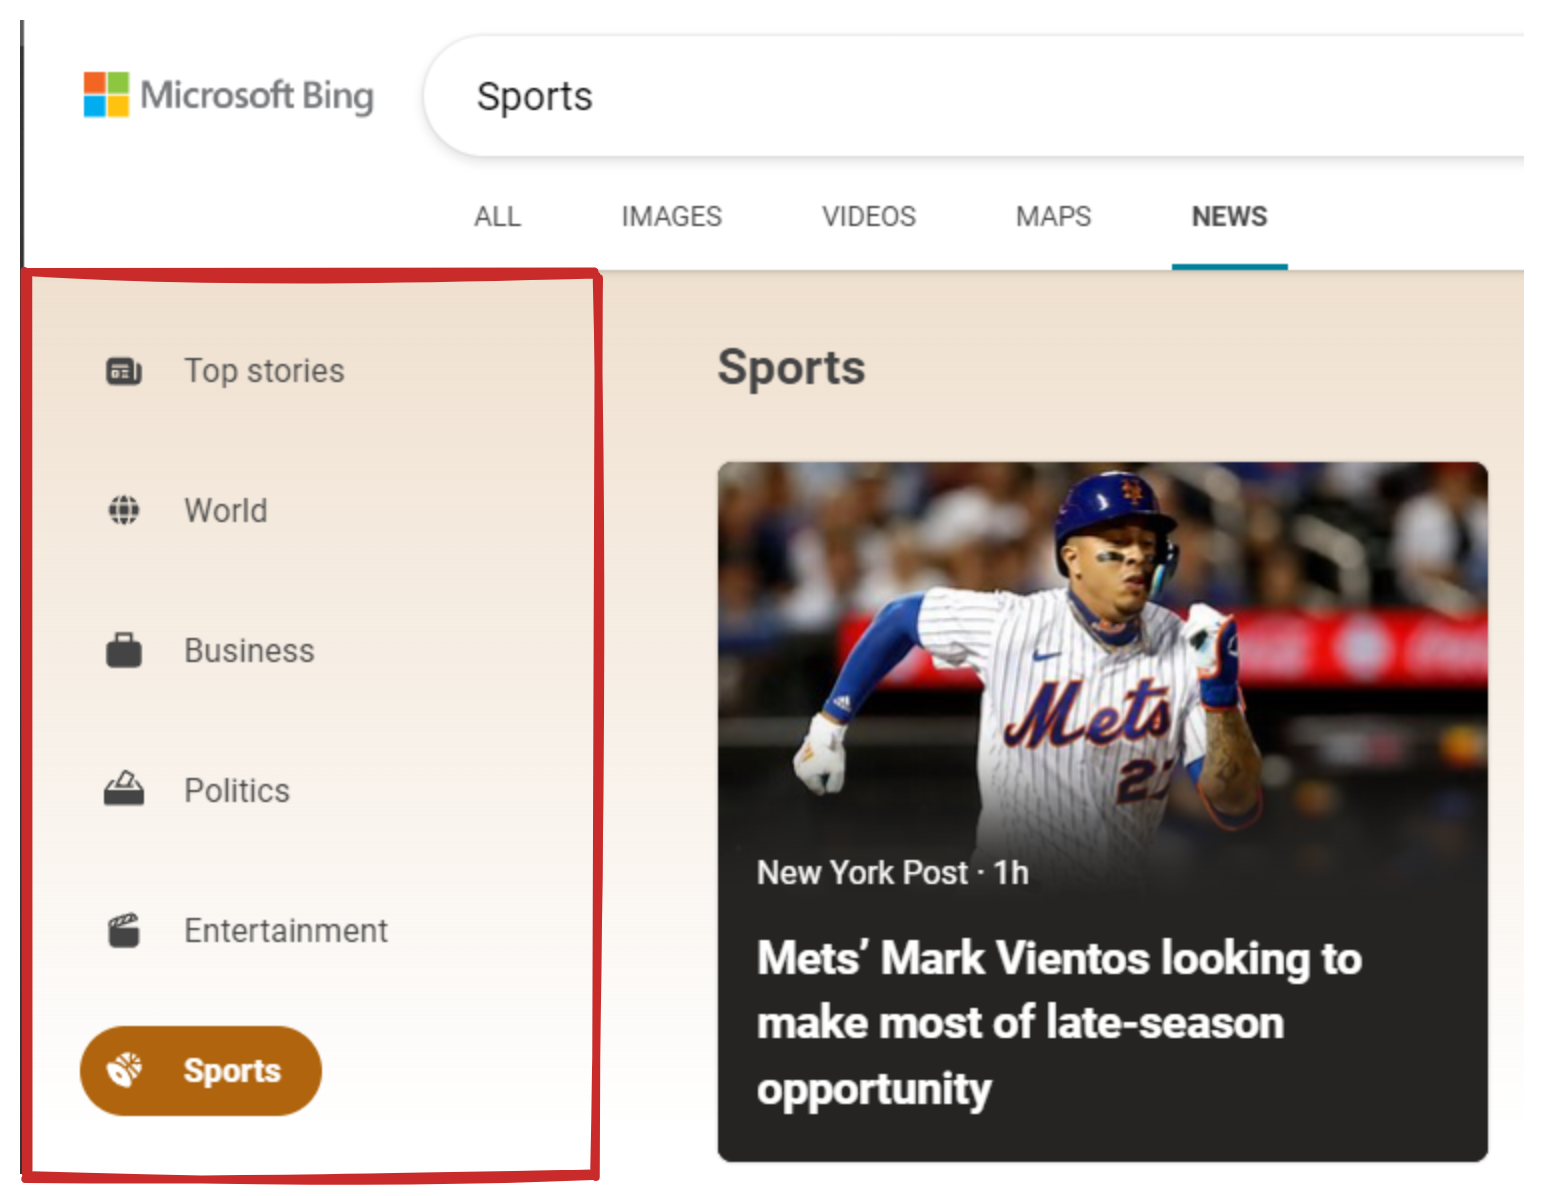Click the Microsoft Bing wordmark text
Viewport: 1544px width, 1196px height.
pyautogui.click(x=257, y=96)
